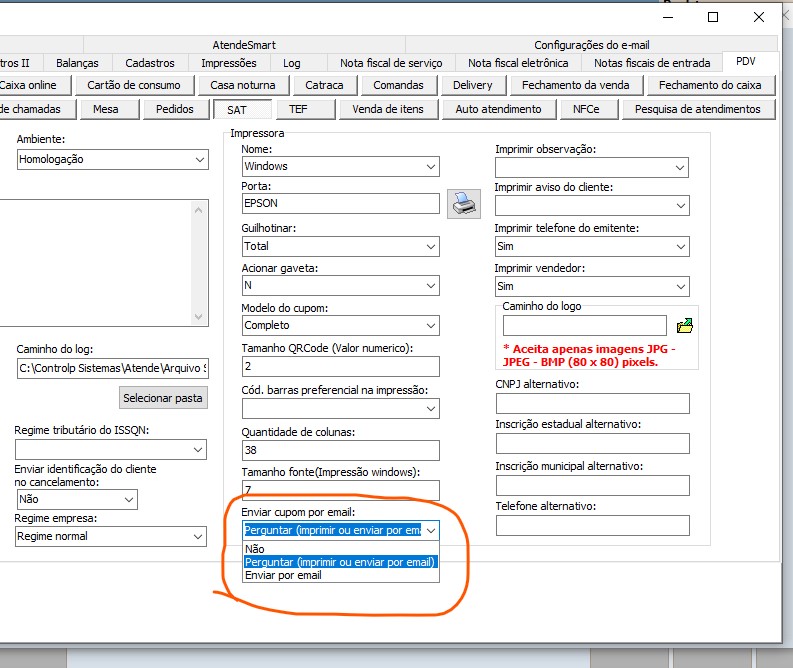
Task: Collapse the Enviar cupom por email combo box
Action: [431, 530]
